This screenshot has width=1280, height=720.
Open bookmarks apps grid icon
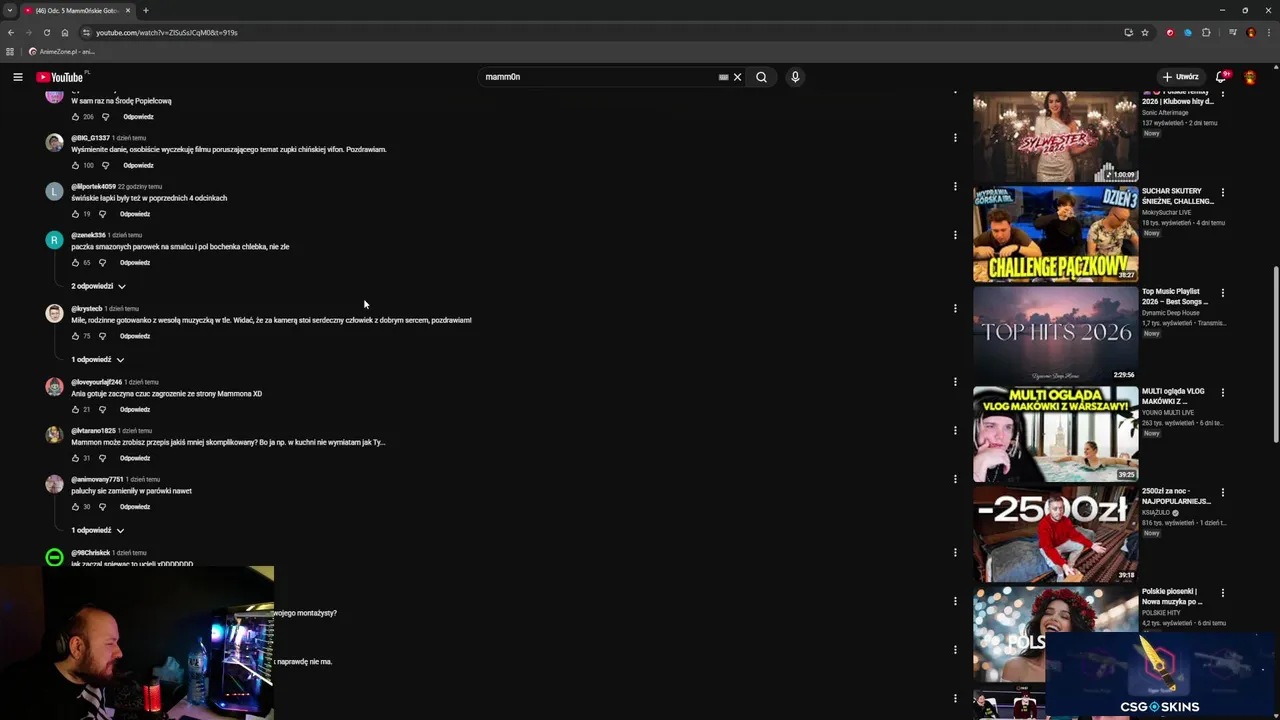10,52
